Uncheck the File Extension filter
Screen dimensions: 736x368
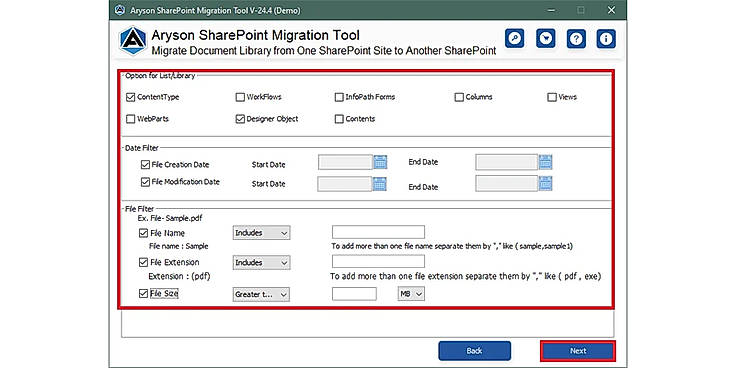pos(143,262)
